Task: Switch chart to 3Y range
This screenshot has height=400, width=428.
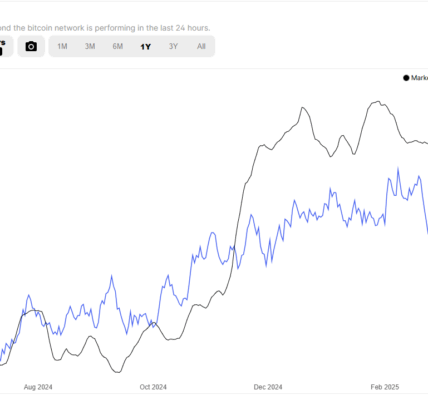Action: coord(173,46)
